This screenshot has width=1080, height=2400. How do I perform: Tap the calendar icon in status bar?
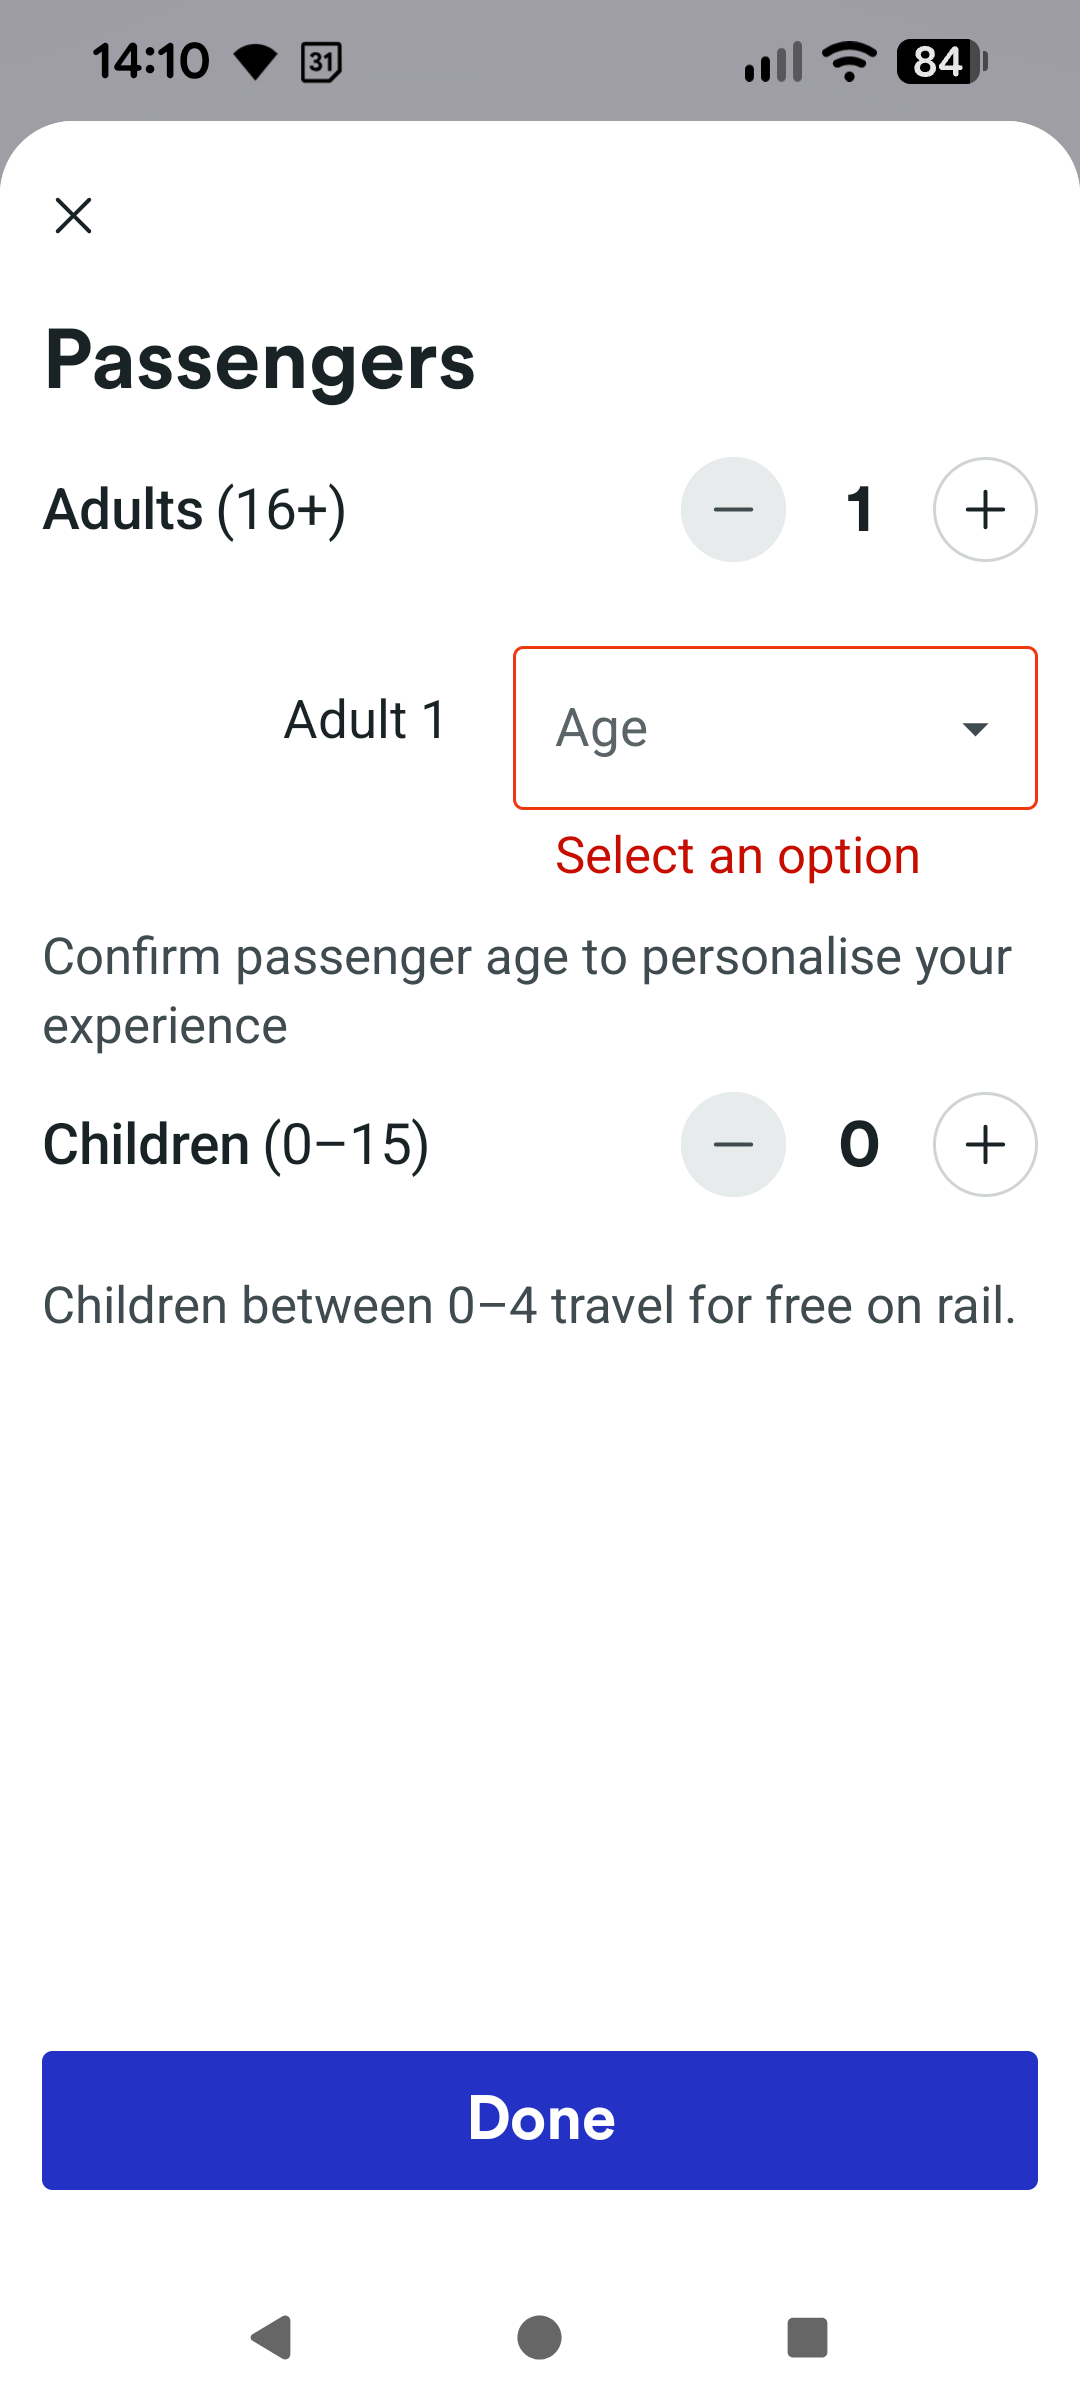pyautogui.click(x=321, y=62)
